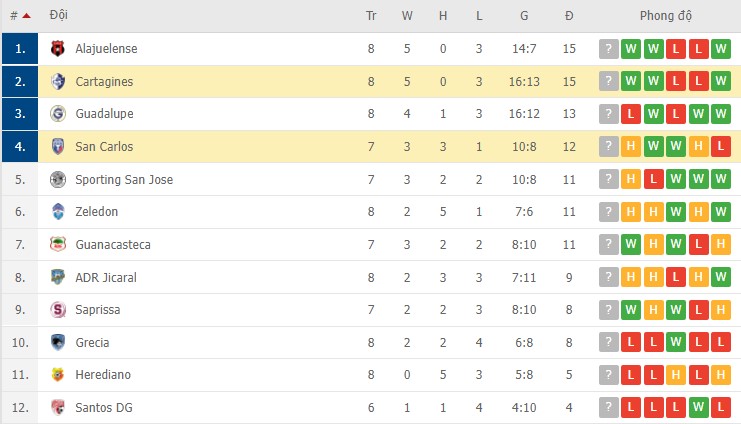Click the Guadalupe team logo
This screenshot has height=424, width=741.
point(57,114)
